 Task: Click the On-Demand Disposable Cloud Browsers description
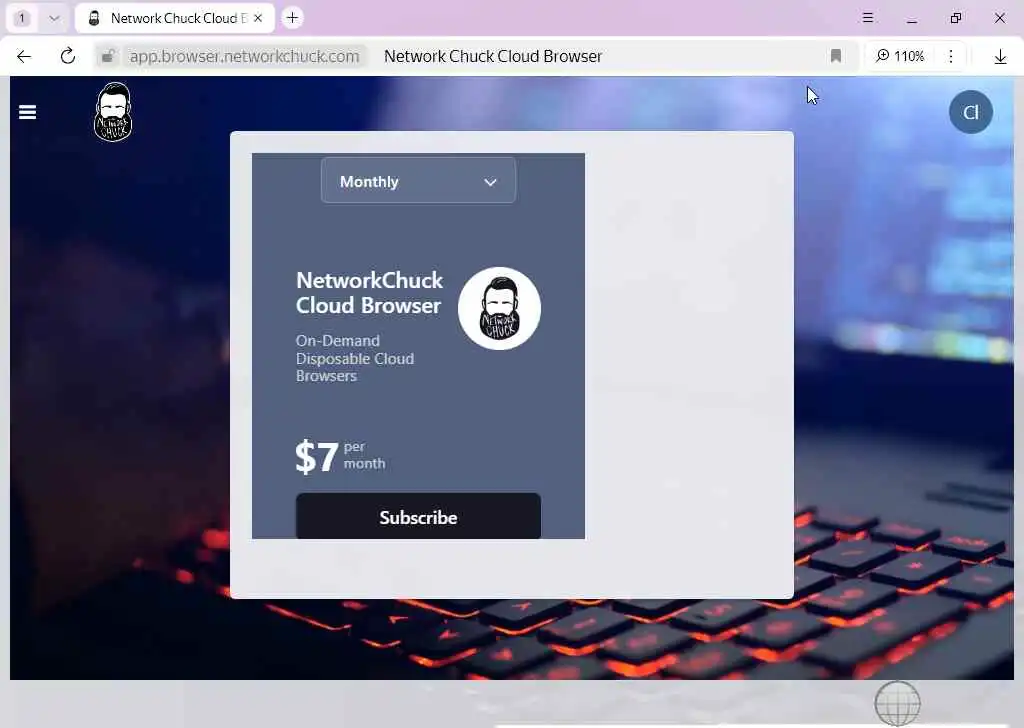[355, 358]
